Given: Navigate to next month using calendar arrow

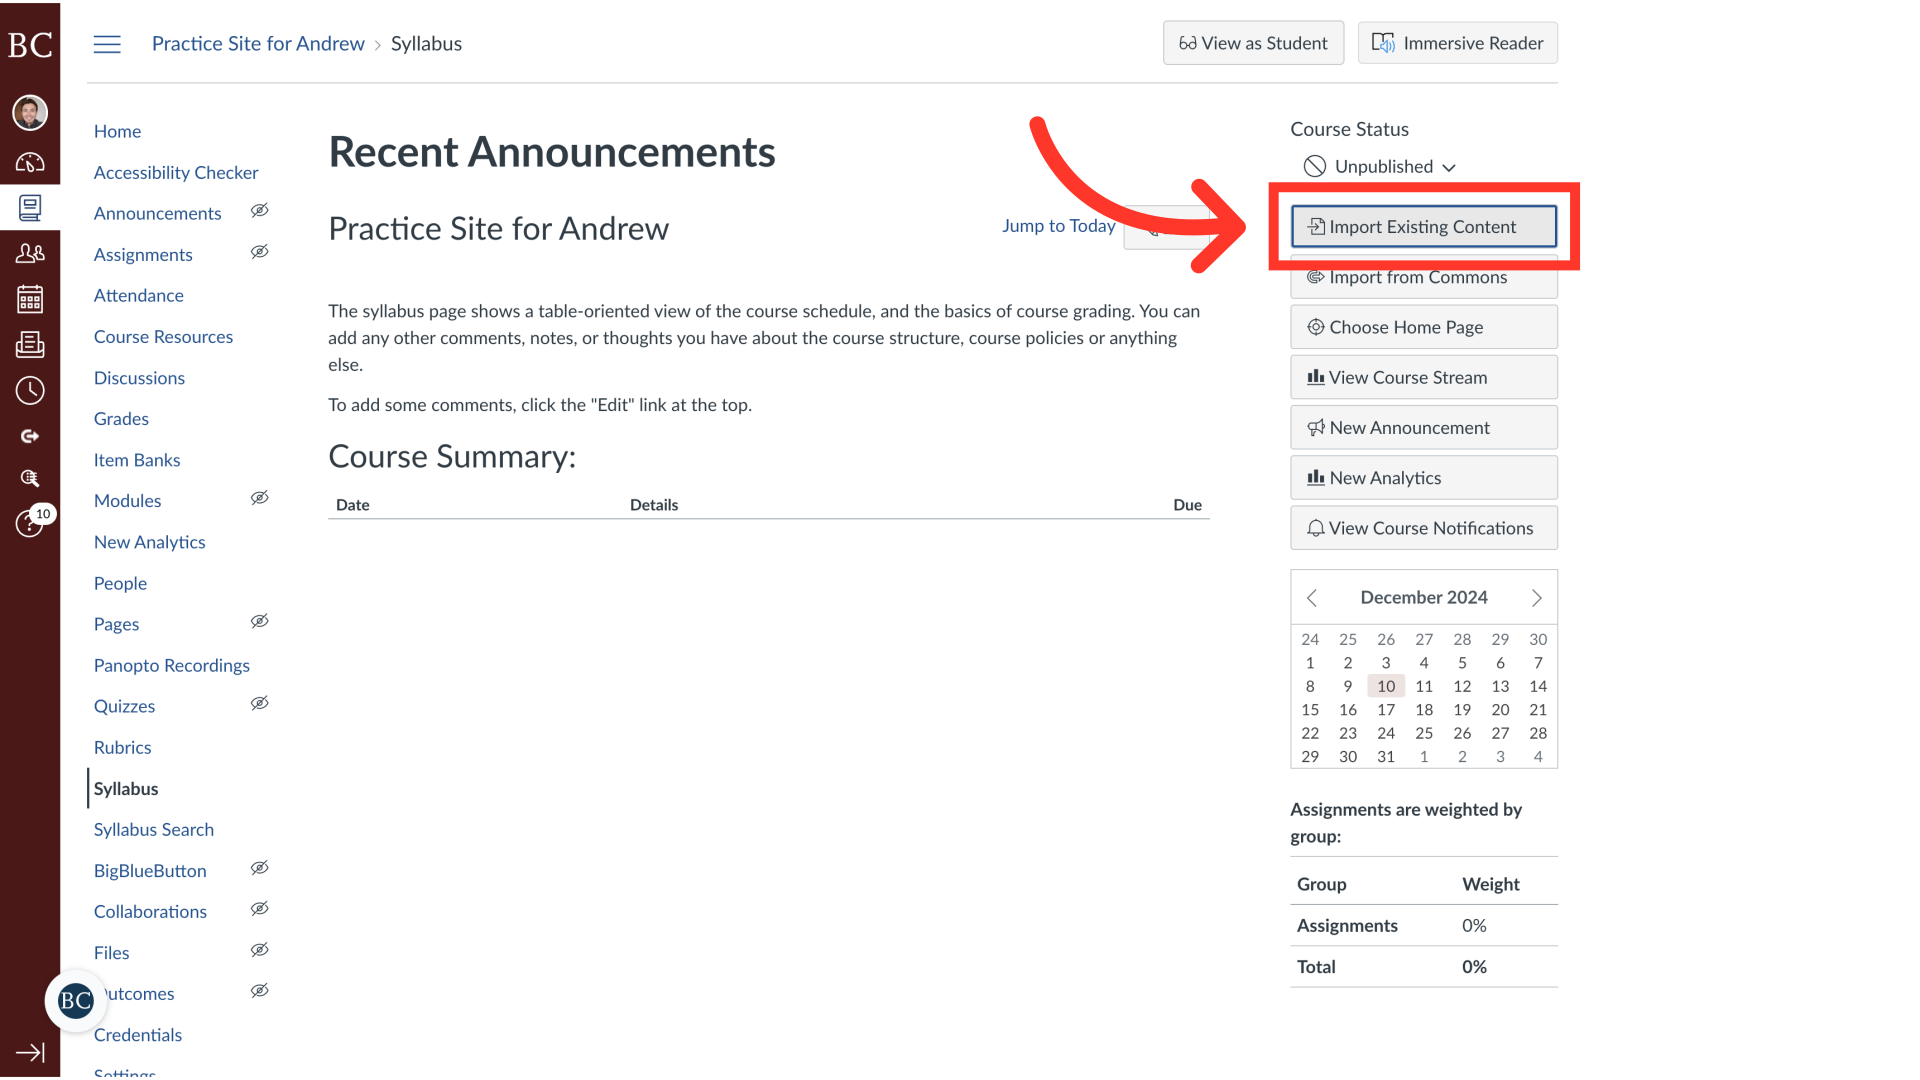Looking at the screenshot, I should [x=1536, y=597].
